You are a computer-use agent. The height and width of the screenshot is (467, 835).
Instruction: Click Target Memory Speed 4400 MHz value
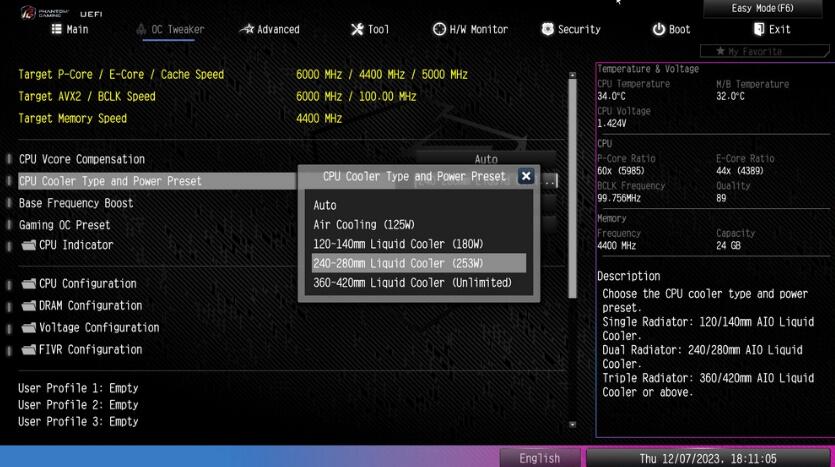319,118
